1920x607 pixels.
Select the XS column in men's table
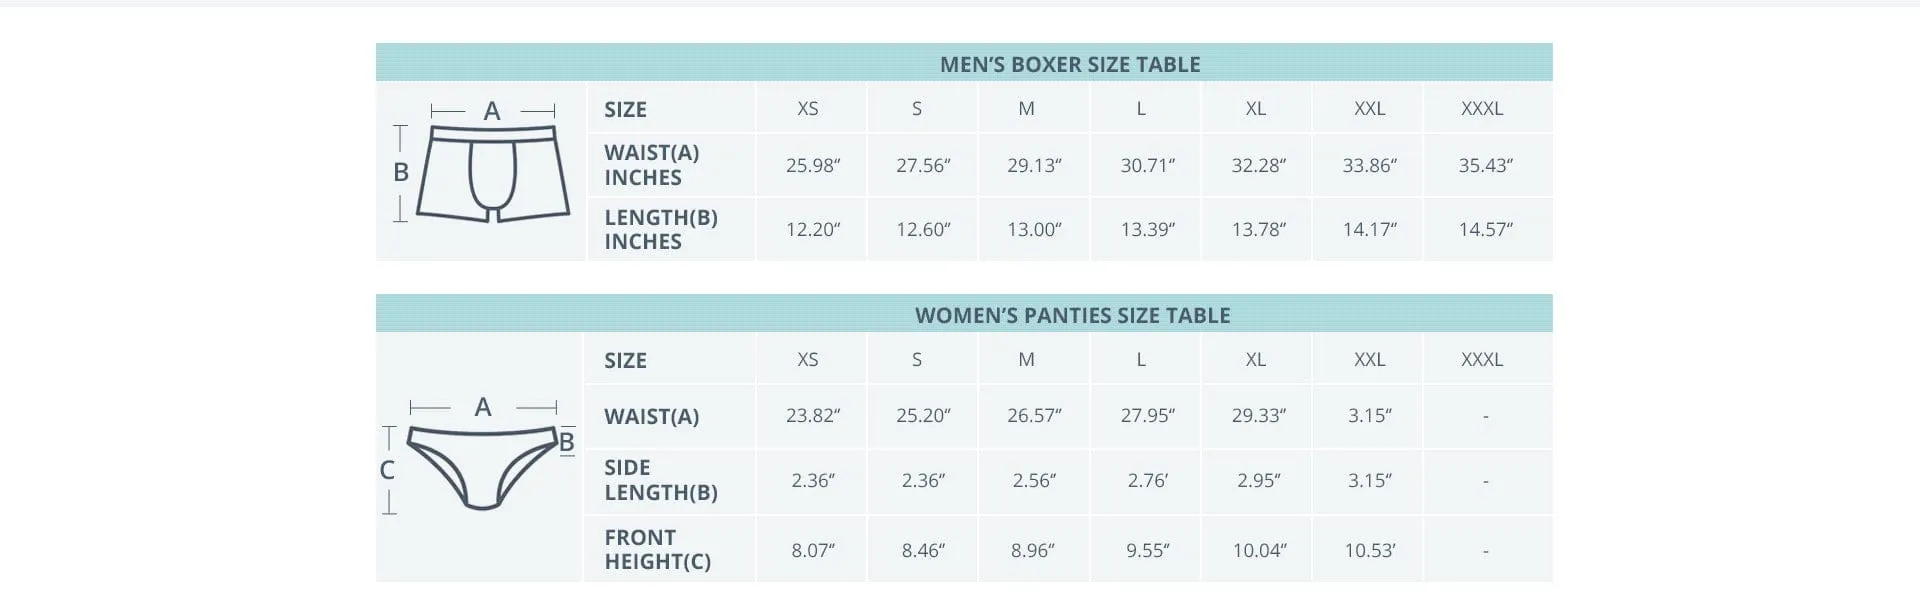[x=808, y=109]
